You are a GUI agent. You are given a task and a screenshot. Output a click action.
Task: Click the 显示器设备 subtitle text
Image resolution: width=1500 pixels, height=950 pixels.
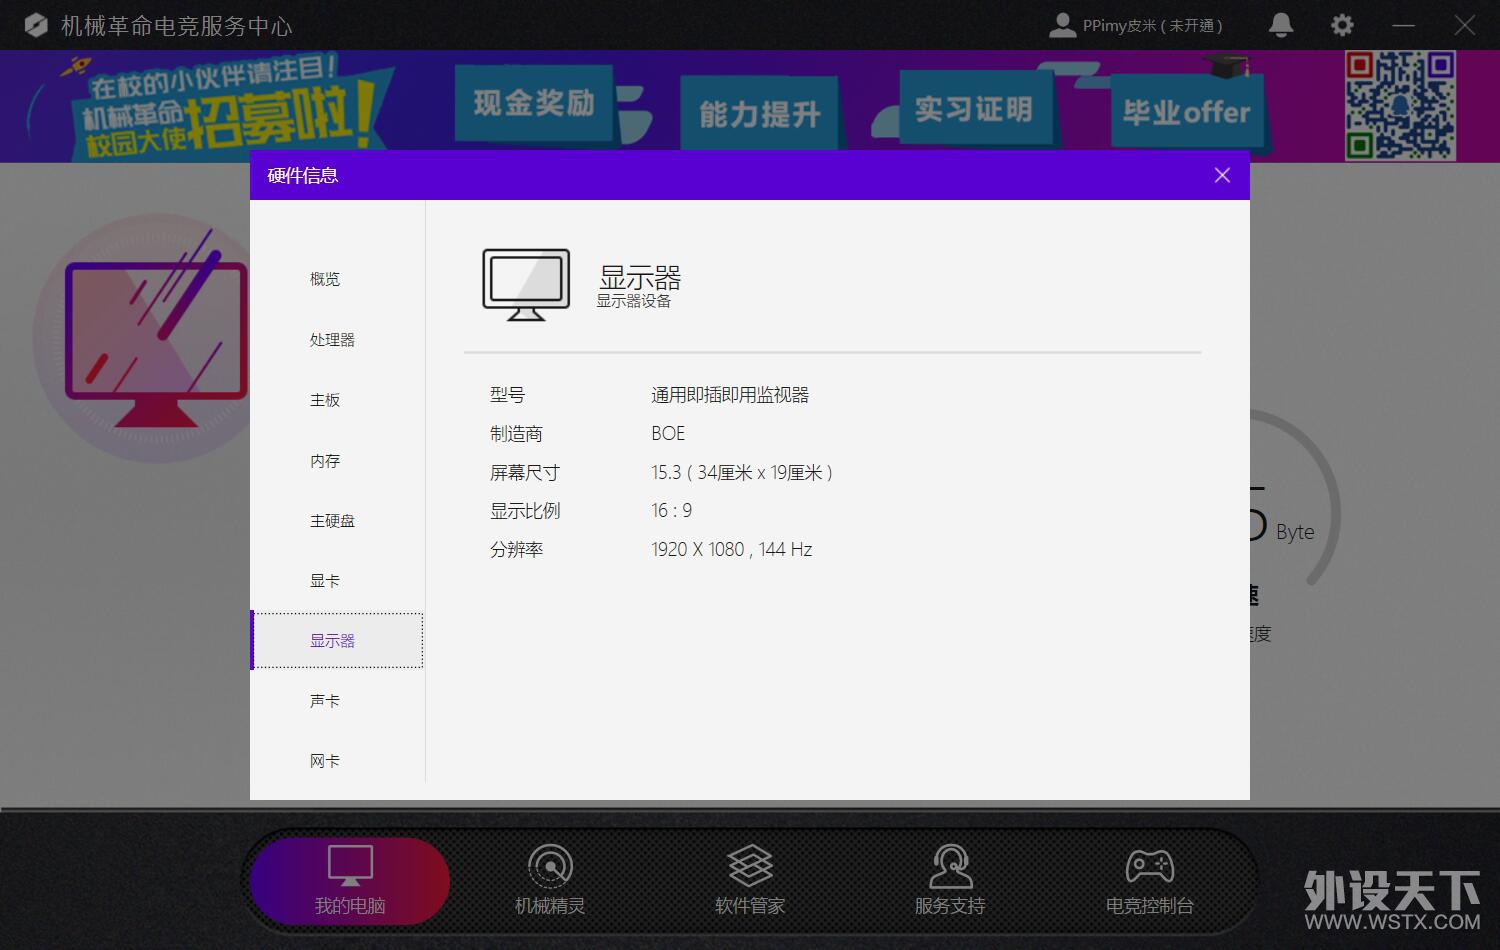[634, 301]
